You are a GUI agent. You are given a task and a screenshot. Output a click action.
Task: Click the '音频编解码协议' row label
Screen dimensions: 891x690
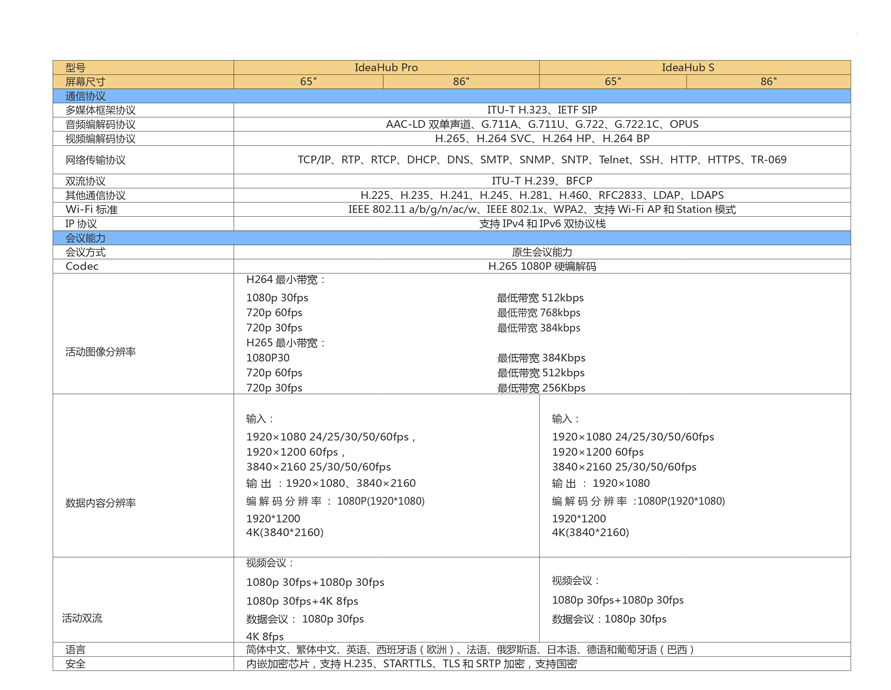coord(101,124)
